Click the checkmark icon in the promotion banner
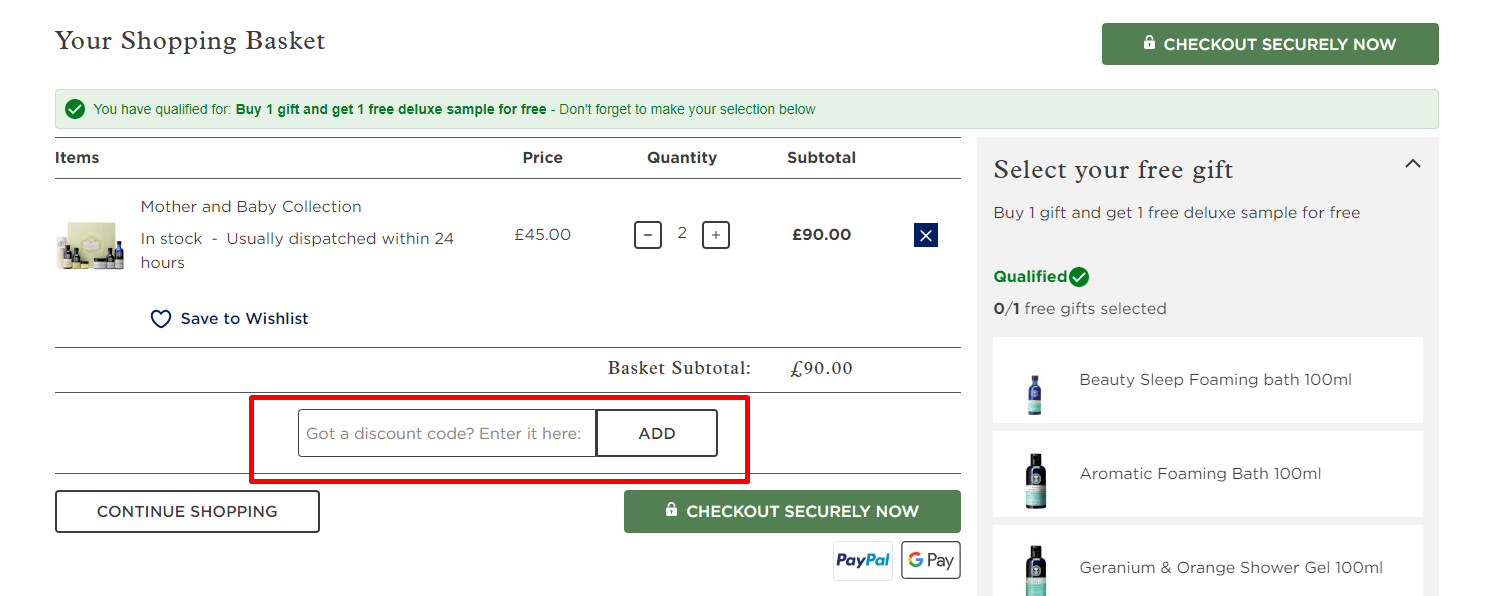 point(75,108)
